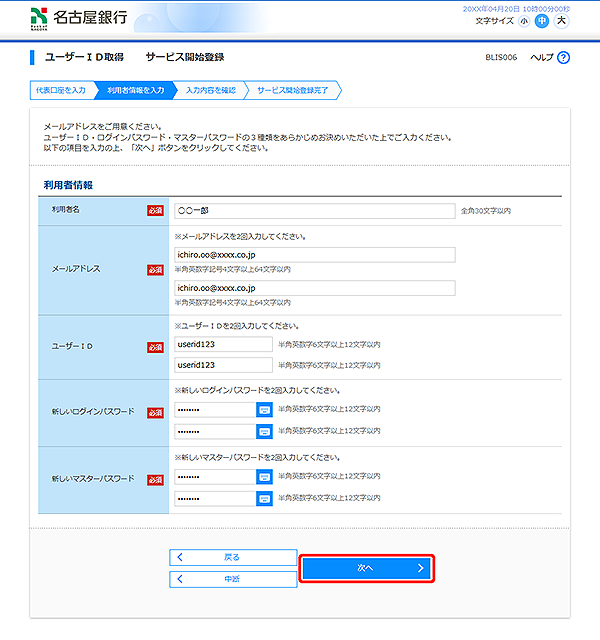Set font size to 大 (large)

(561, 20)
